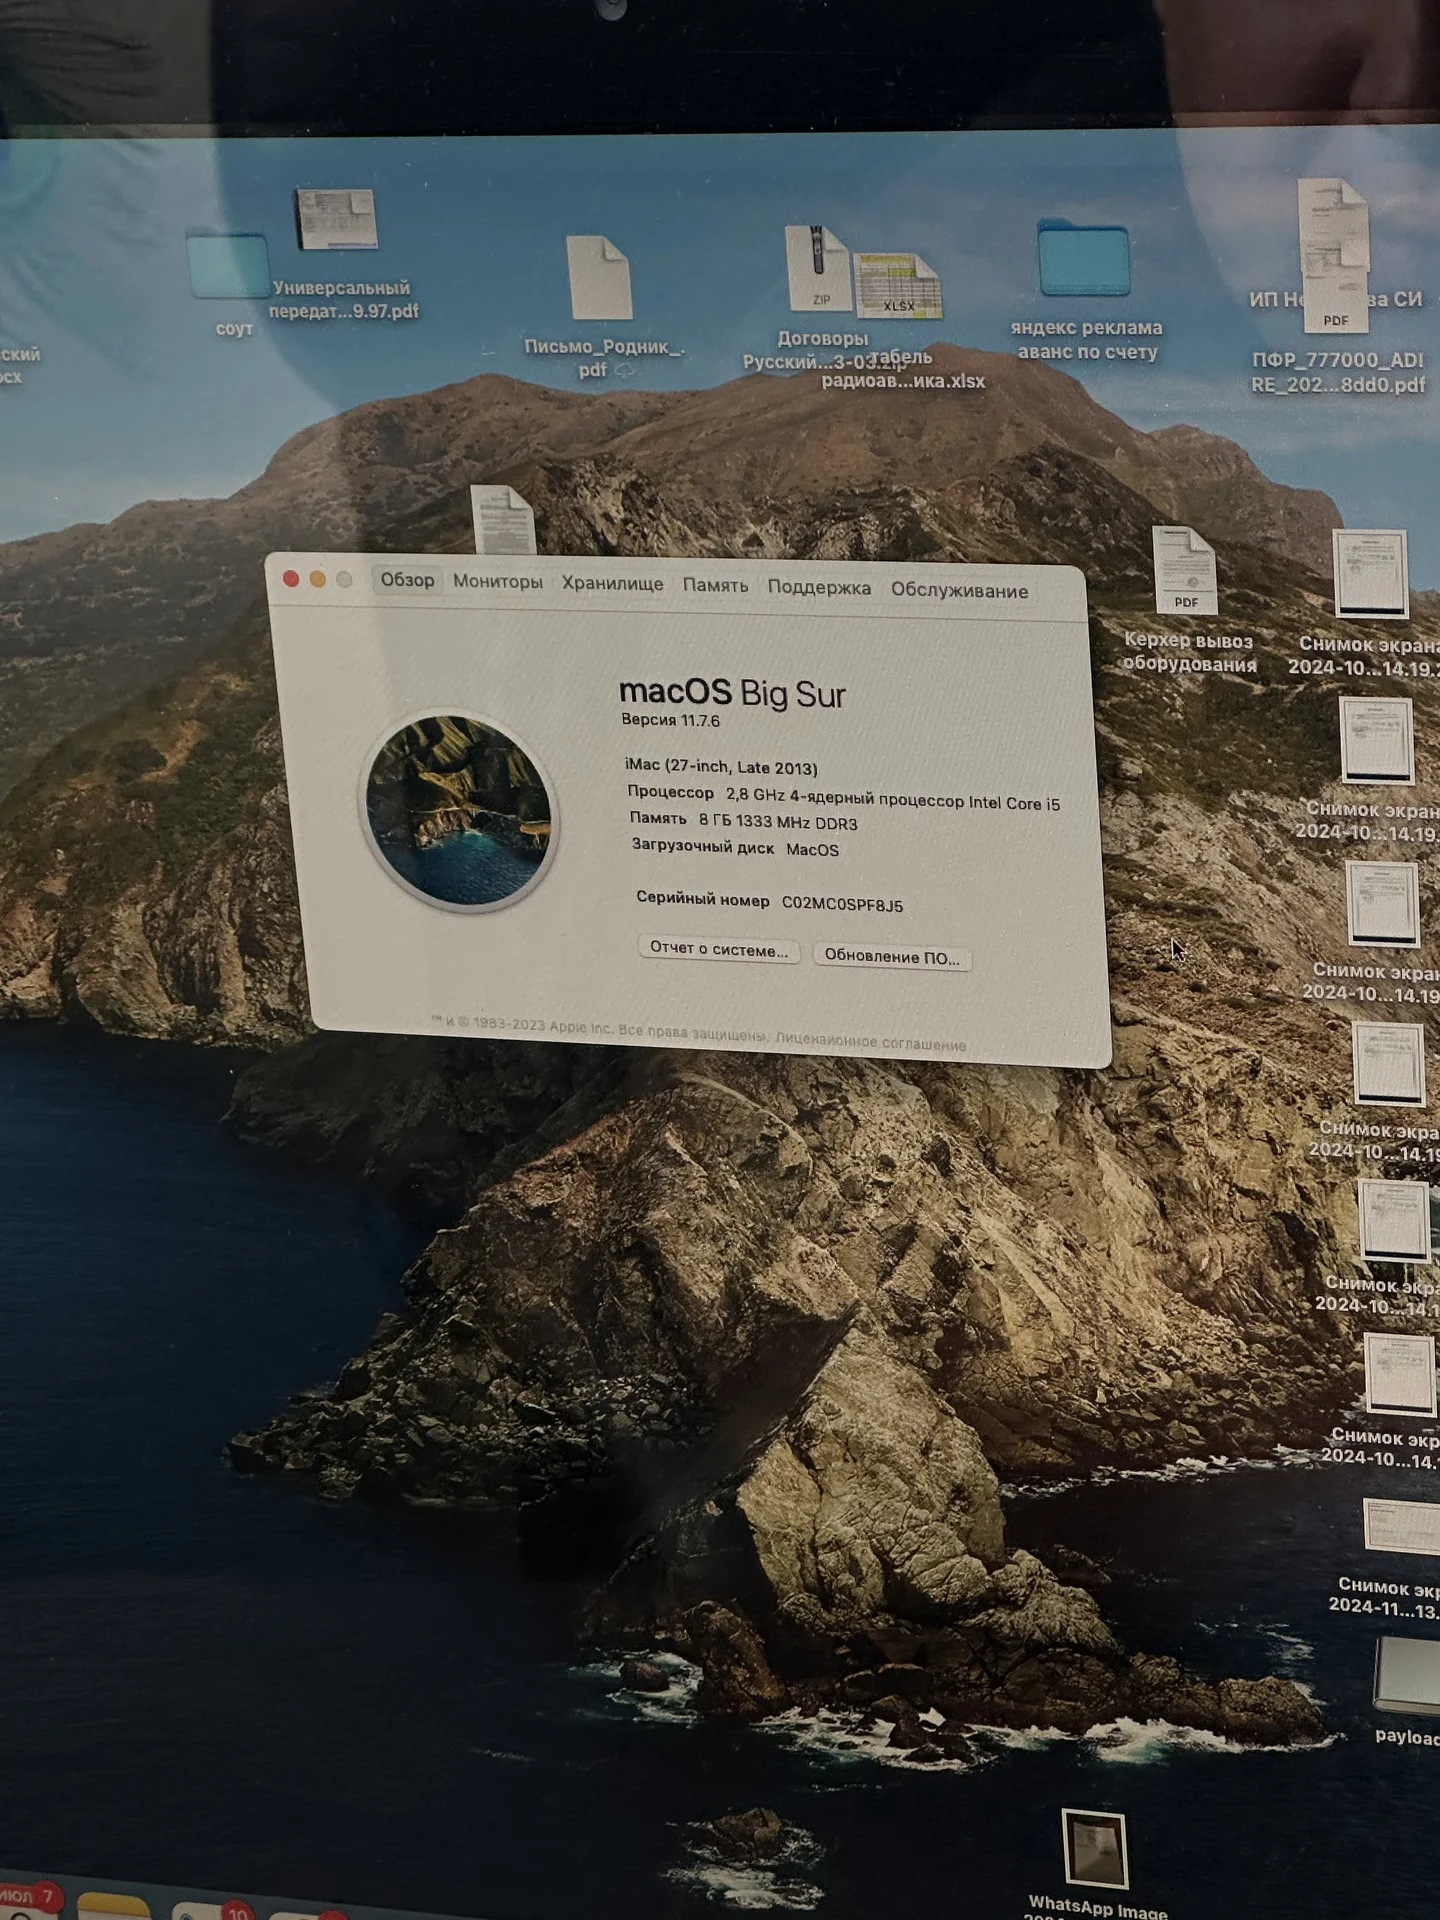Open the Поддержка tab
The height and width of the screenshot is (1920, 1440).
(x=819, y=588)
